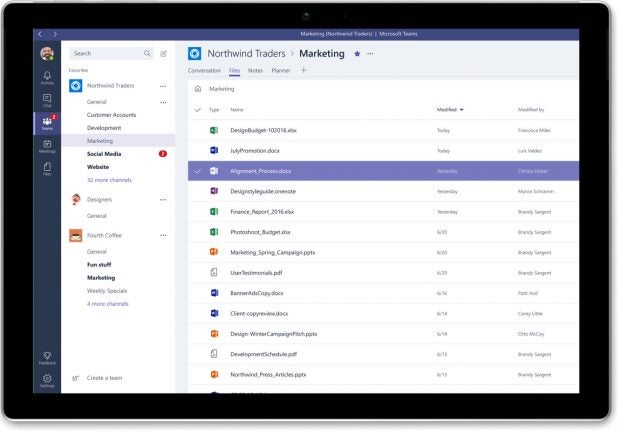
Task: Expand 4 more channels
Action: click(x=108, y=304)
